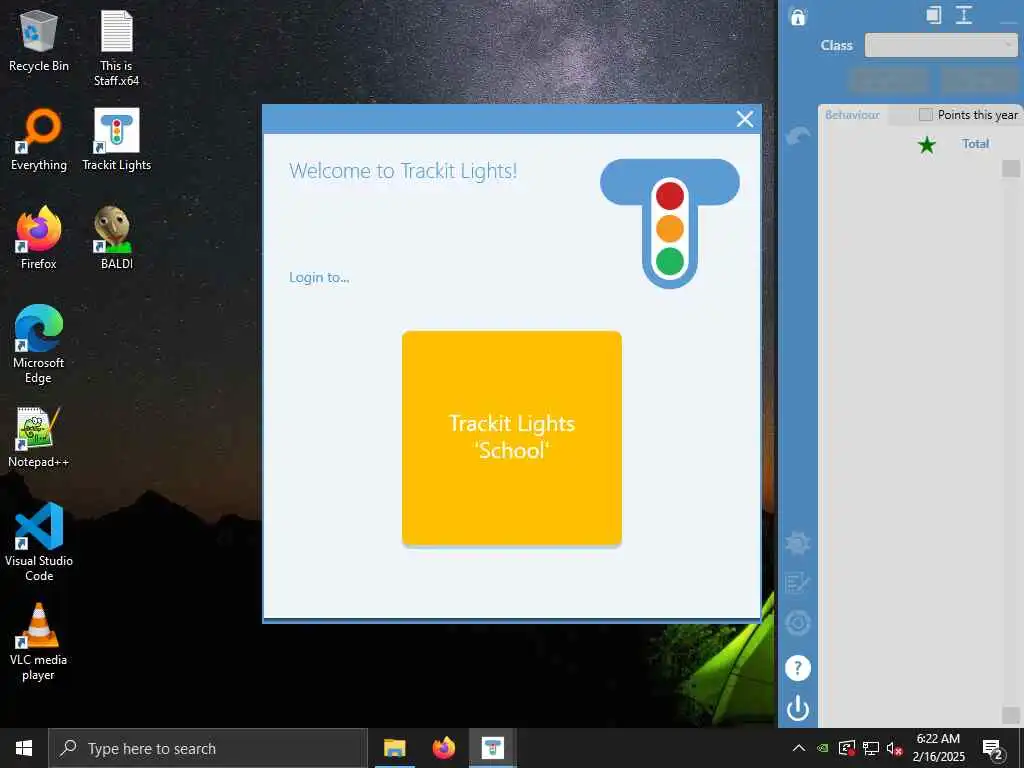This screenshot has height=768, width=1024.
Task: Open File Explorer from the taskbar
Action: [394, 748]
